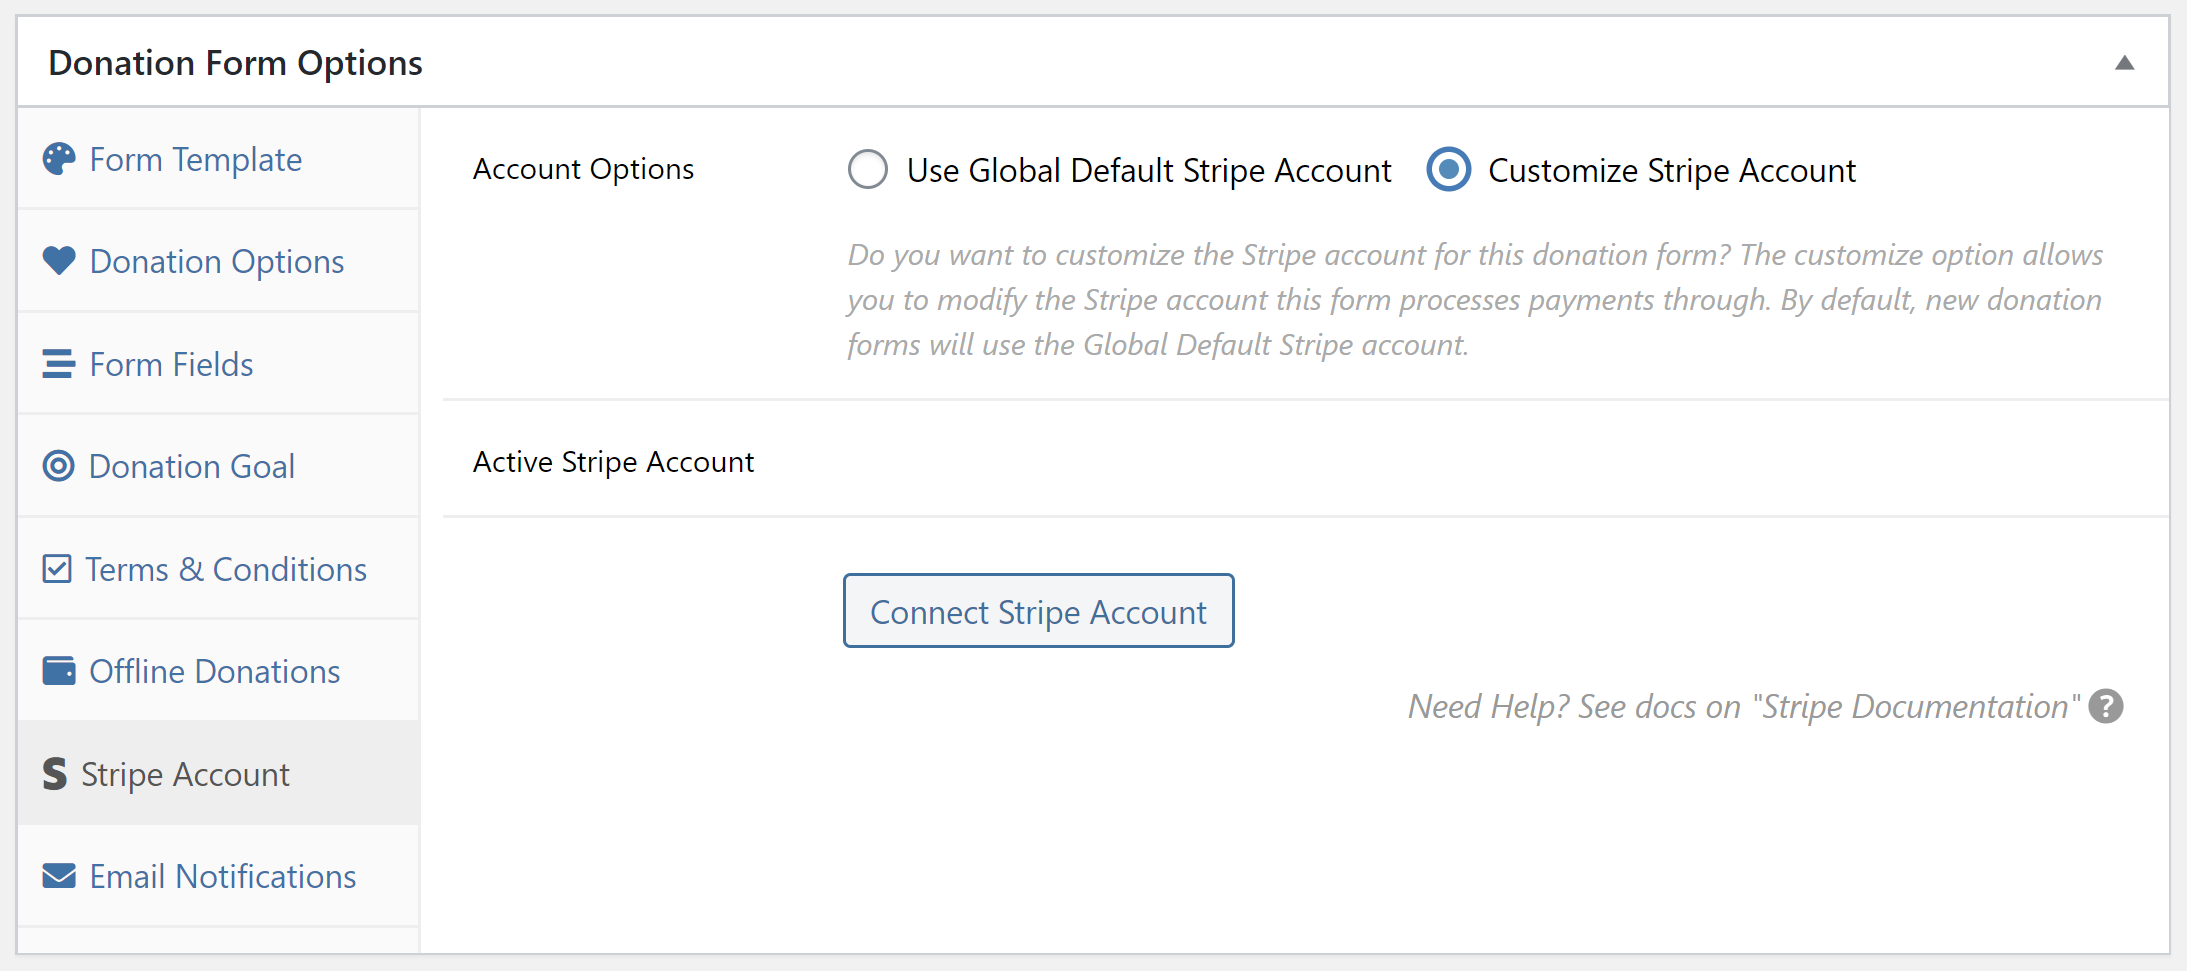
Task: Click the checkbox icon beside Terms & Conditions
Action: 58,568
